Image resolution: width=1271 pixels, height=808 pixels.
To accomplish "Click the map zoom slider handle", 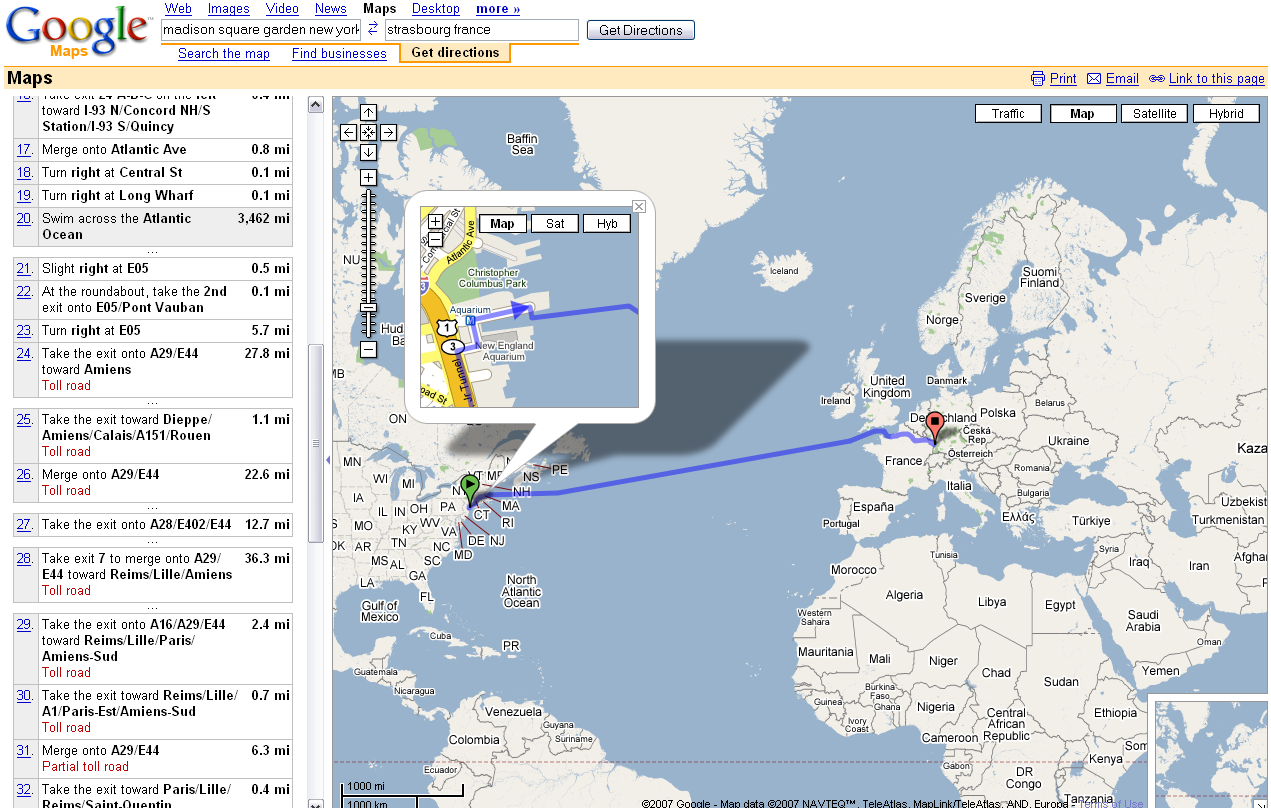I will (x=368, y=307).
